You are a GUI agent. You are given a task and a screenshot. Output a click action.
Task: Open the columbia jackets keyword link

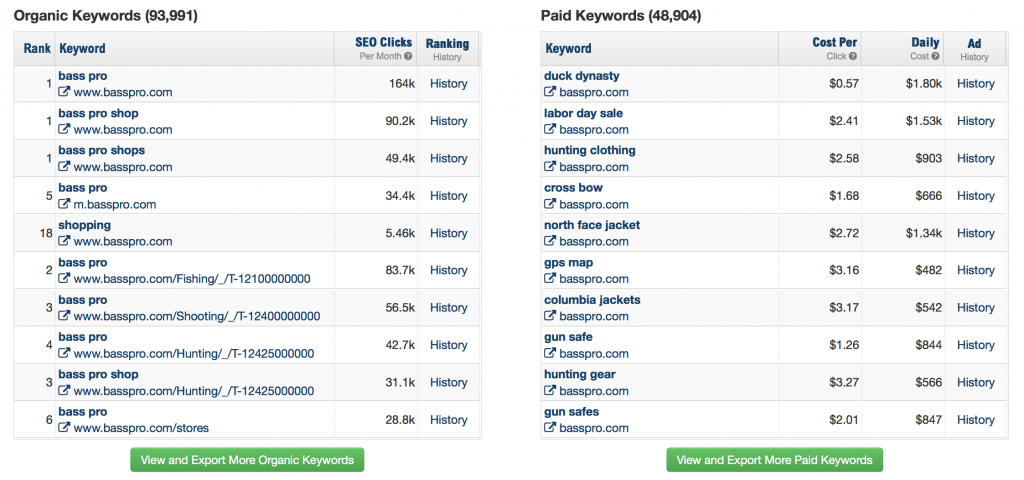[x=592, y=300]
